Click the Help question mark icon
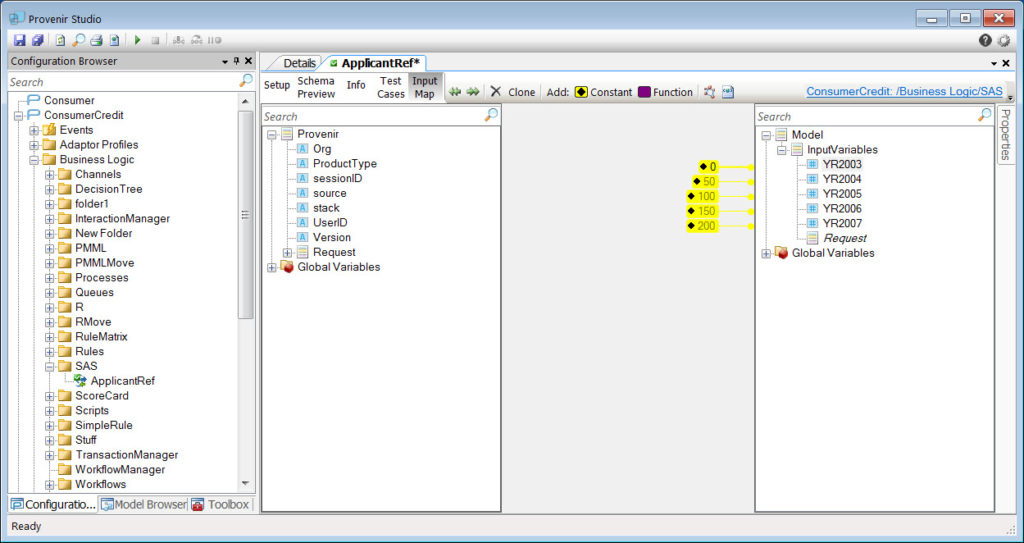The image size is (1024, 543). 985,41
